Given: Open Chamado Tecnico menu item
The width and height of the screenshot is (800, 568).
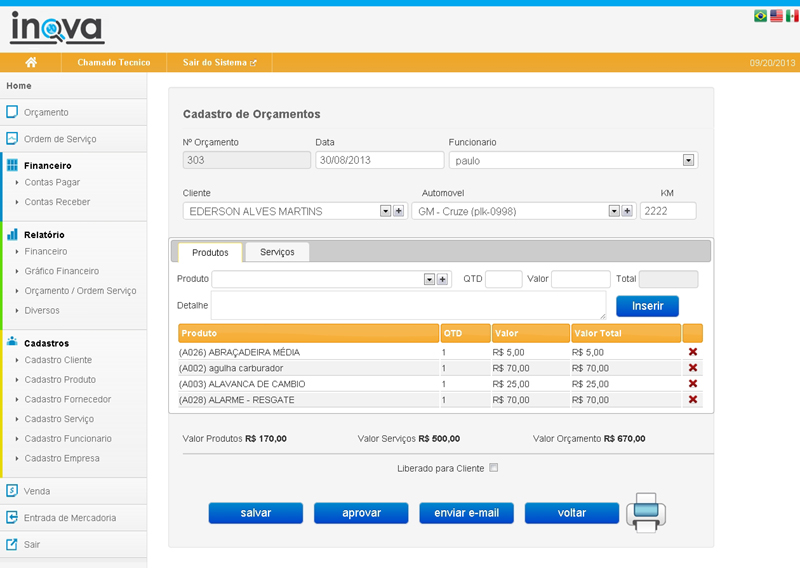Looking at the screenshot, I should pyautogui.click(x=114, y=62).
